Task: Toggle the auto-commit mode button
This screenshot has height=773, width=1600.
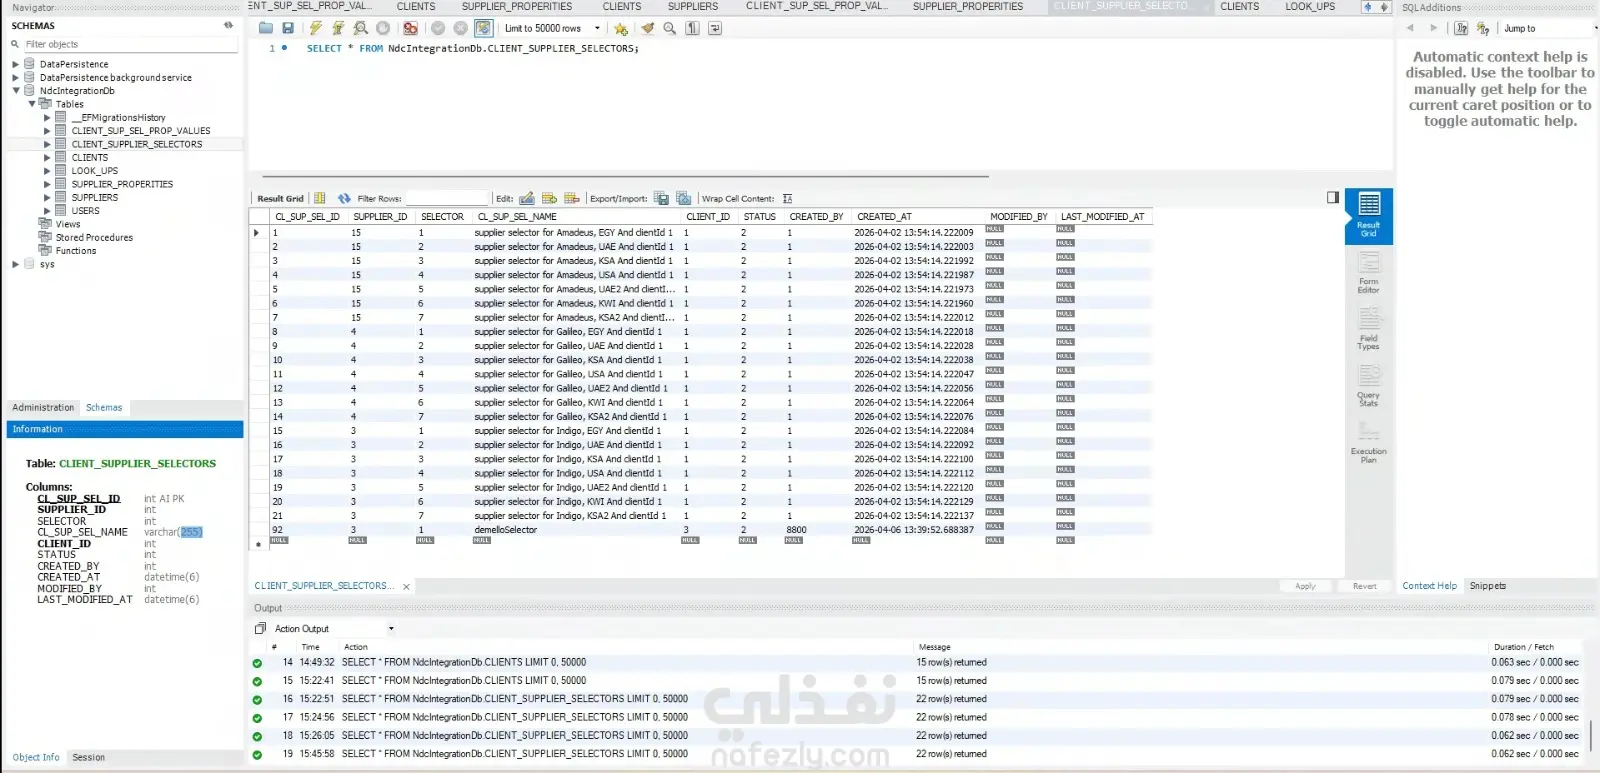Action: pyautogui.click(x=484, y=28)
